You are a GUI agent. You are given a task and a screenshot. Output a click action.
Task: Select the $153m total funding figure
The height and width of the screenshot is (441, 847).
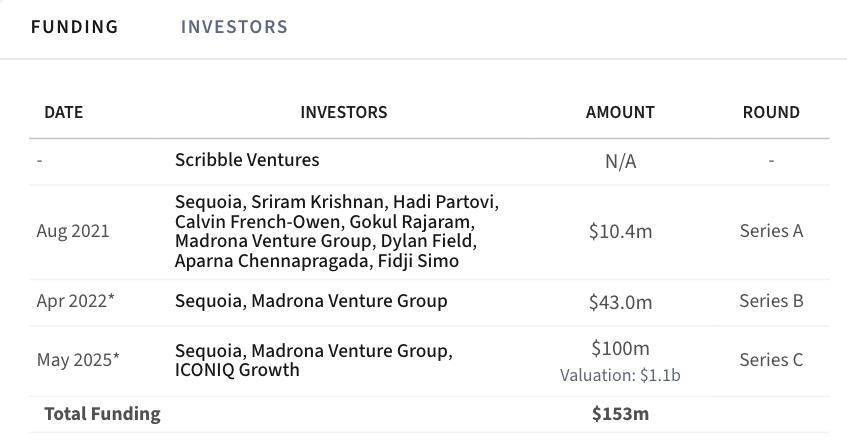pyautogui.click(x=620, y=414)
